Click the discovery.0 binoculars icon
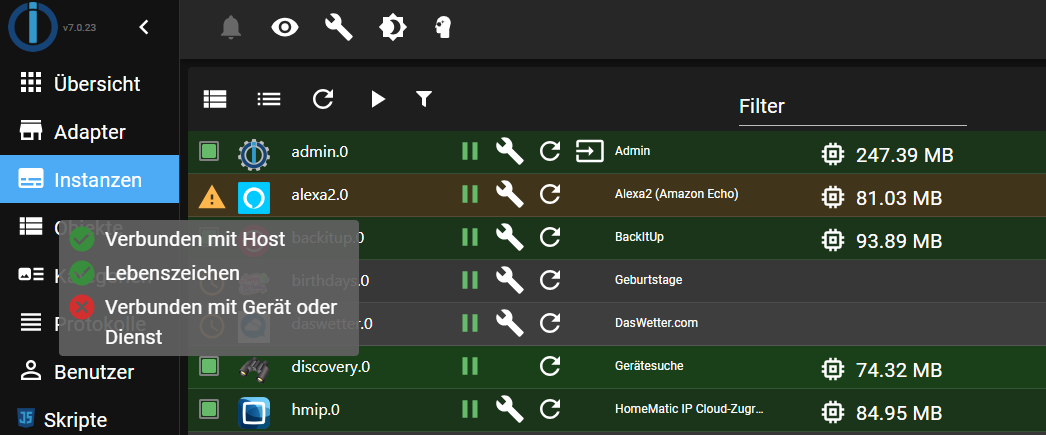 click(x=254, y=369)
